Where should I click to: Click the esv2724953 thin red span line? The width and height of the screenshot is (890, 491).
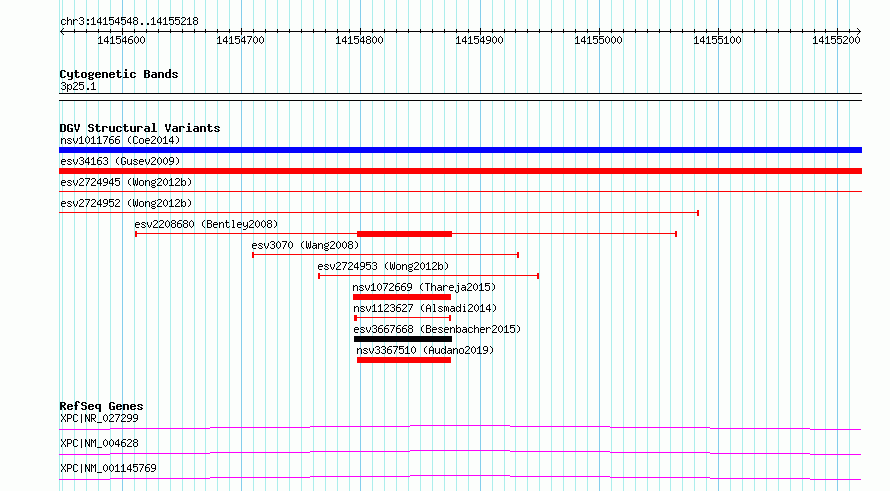pyautogui.click(x=429, y=276)
